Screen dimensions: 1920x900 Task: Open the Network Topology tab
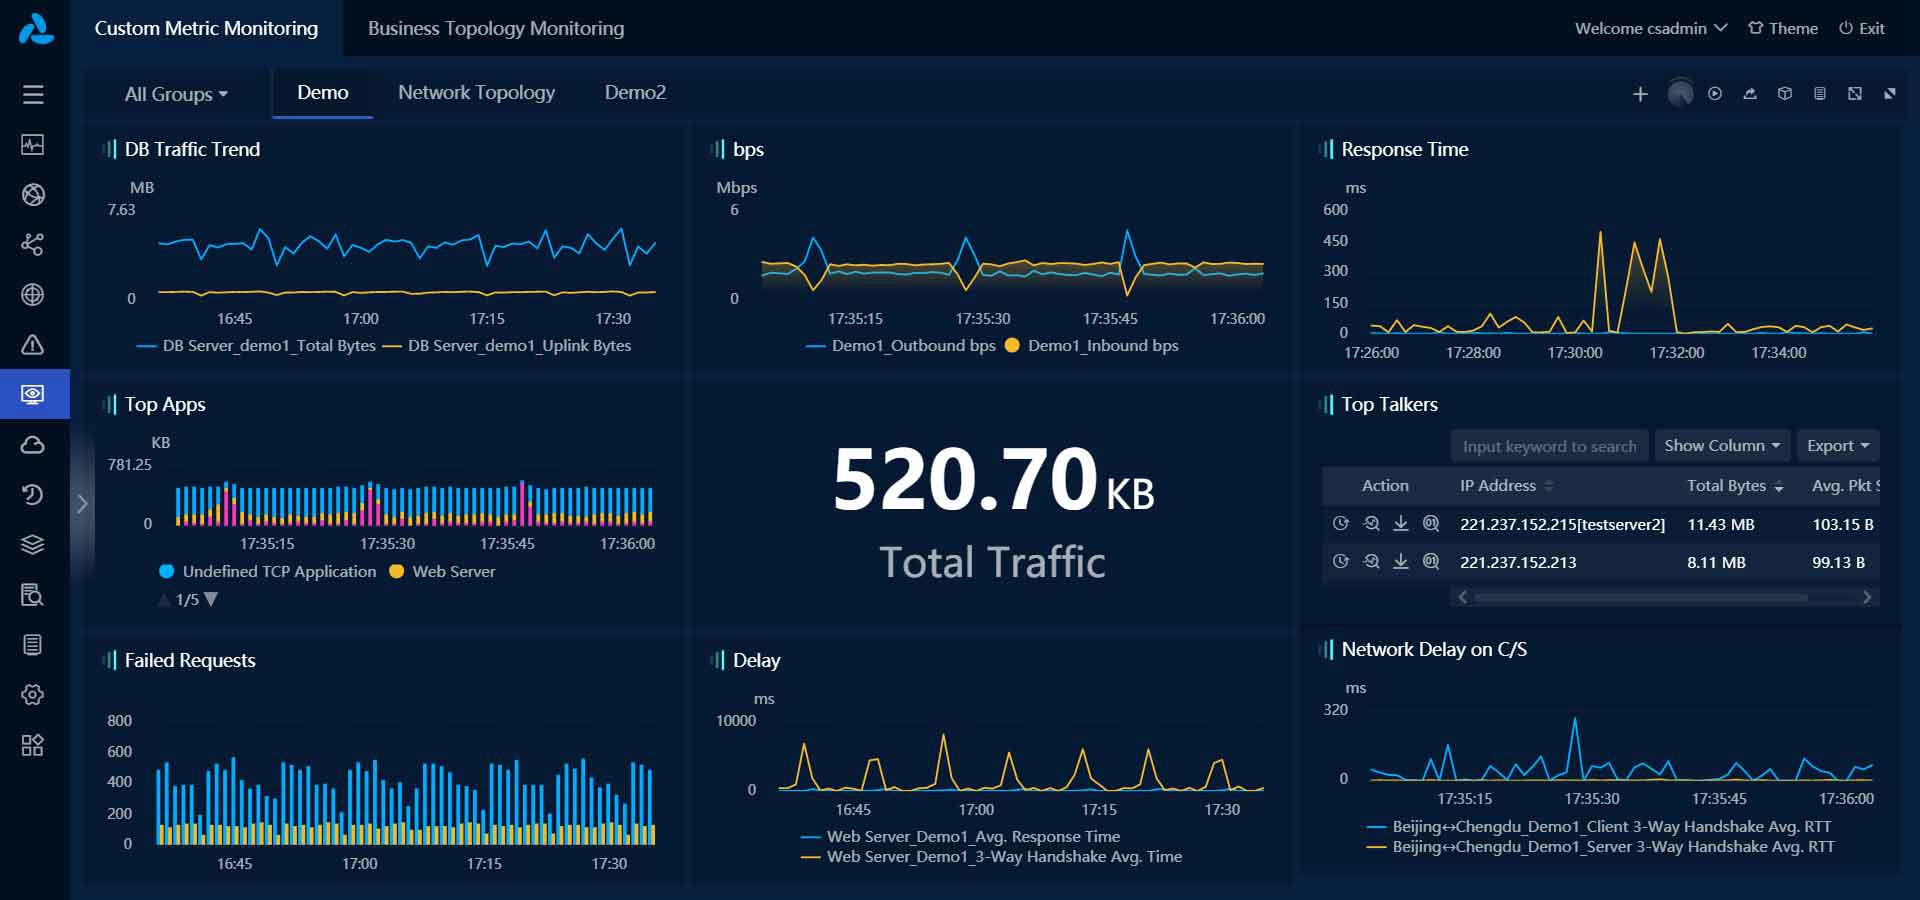(476, 92)
